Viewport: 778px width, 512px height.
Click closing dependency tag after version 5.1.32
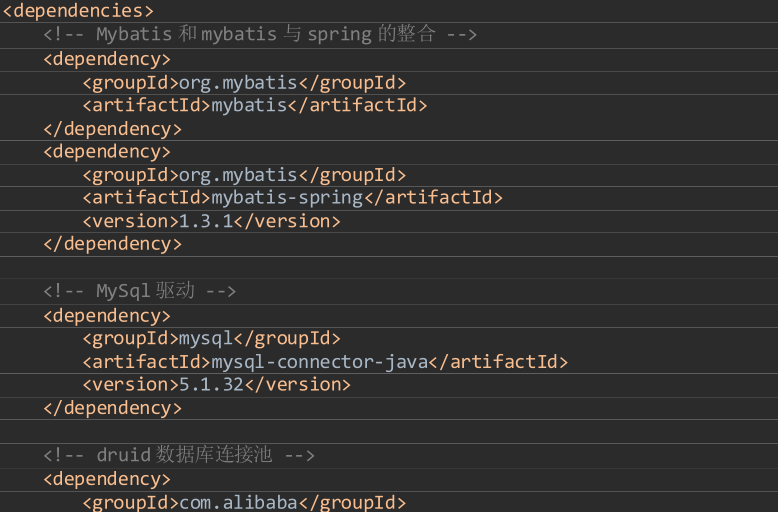pos(112,408)
